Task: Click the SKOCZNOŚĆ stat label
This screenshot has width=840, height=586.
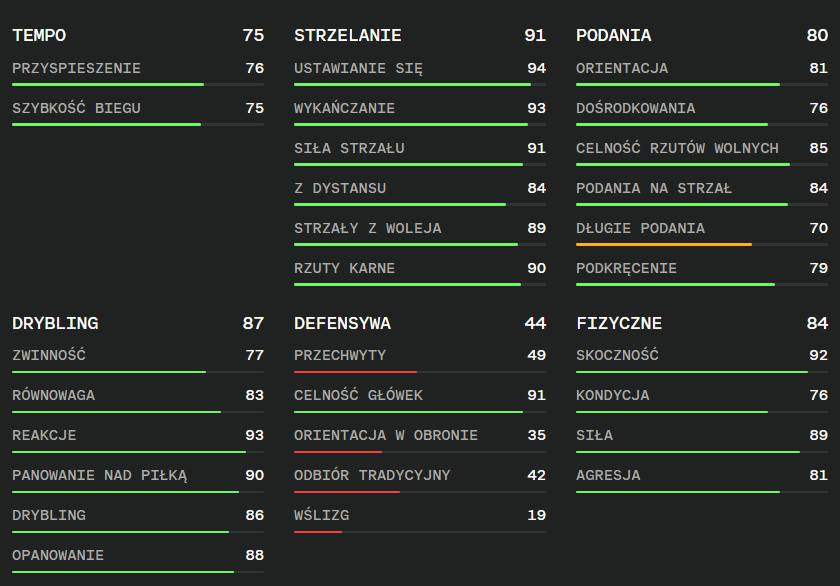Action: click(x=617, y=355)
